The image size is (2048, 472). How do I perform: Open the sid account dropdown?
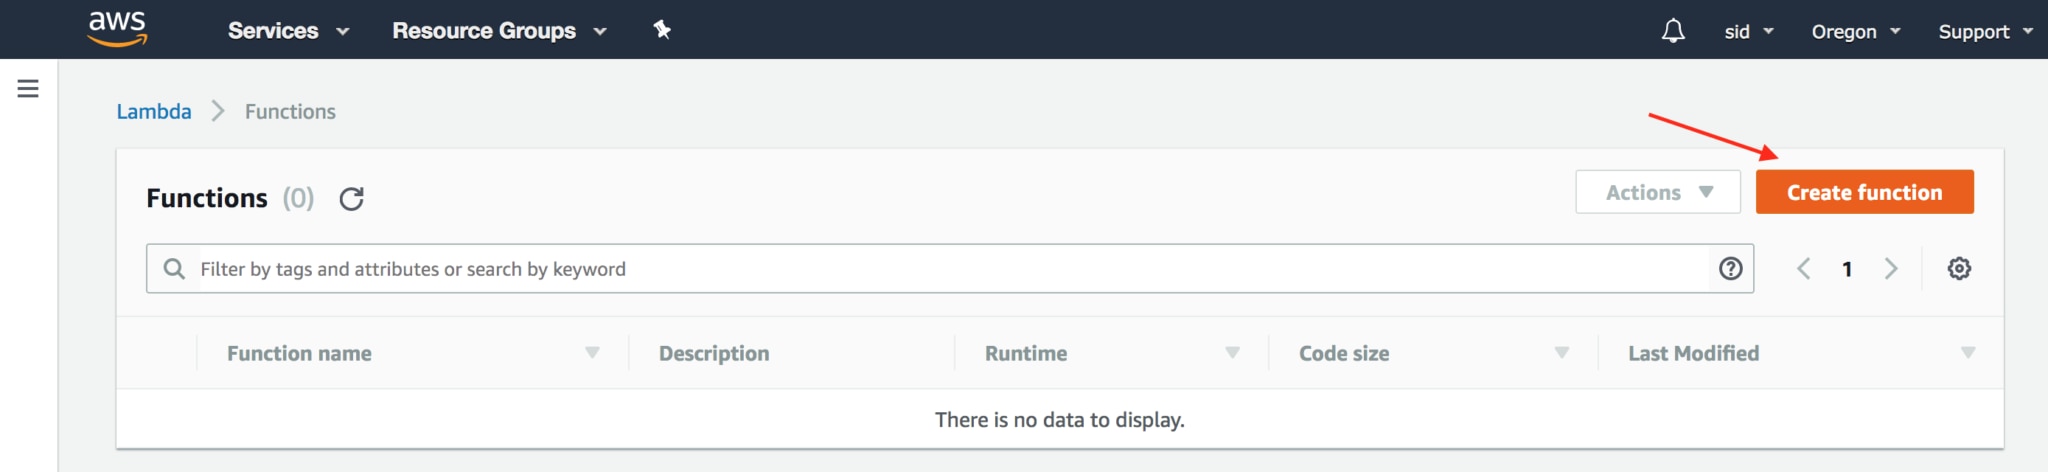1748,32
